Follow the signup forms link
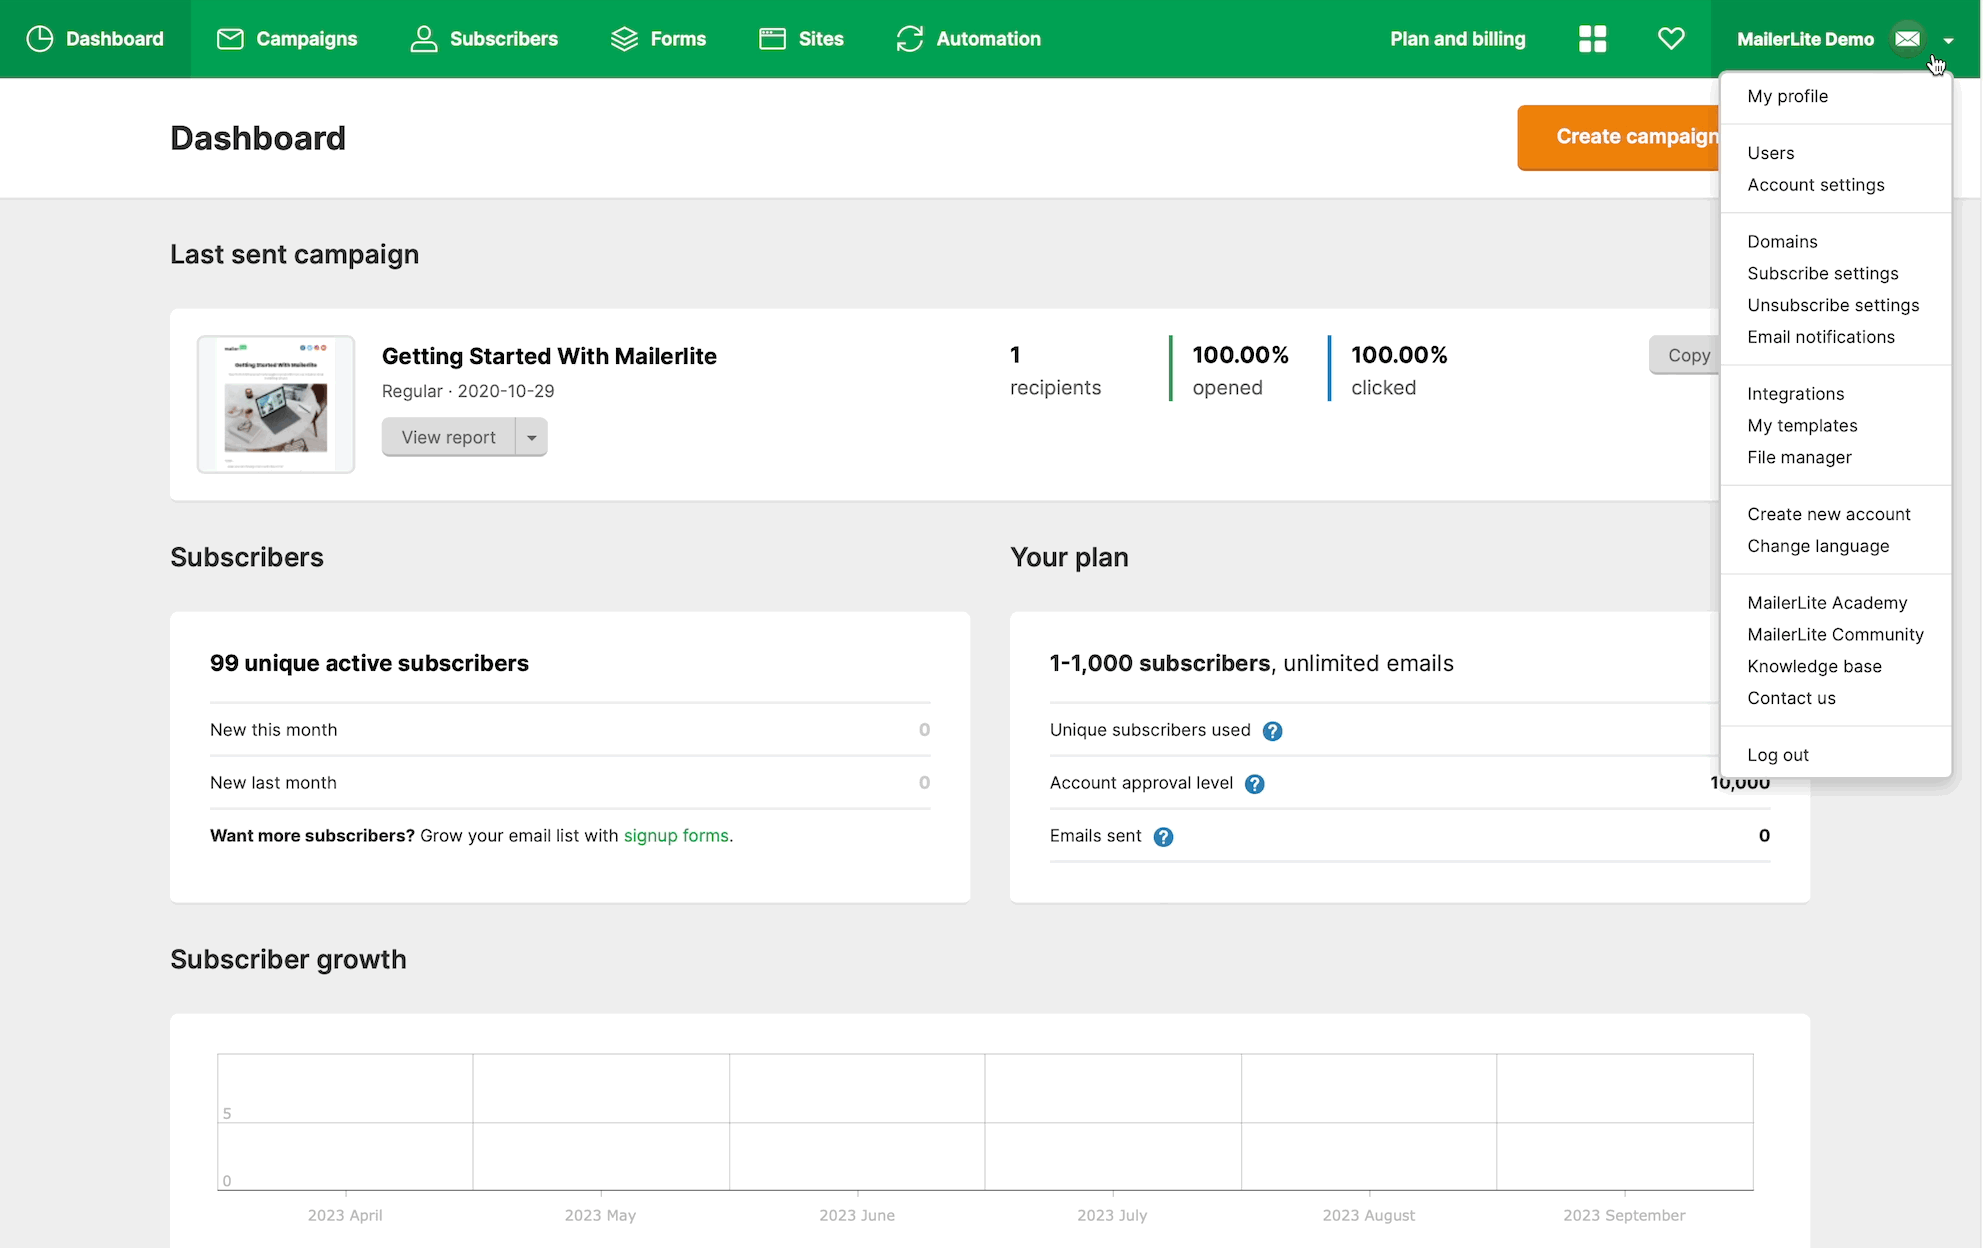This screenshot has height=1248, width=1983. tap(676, 836)
